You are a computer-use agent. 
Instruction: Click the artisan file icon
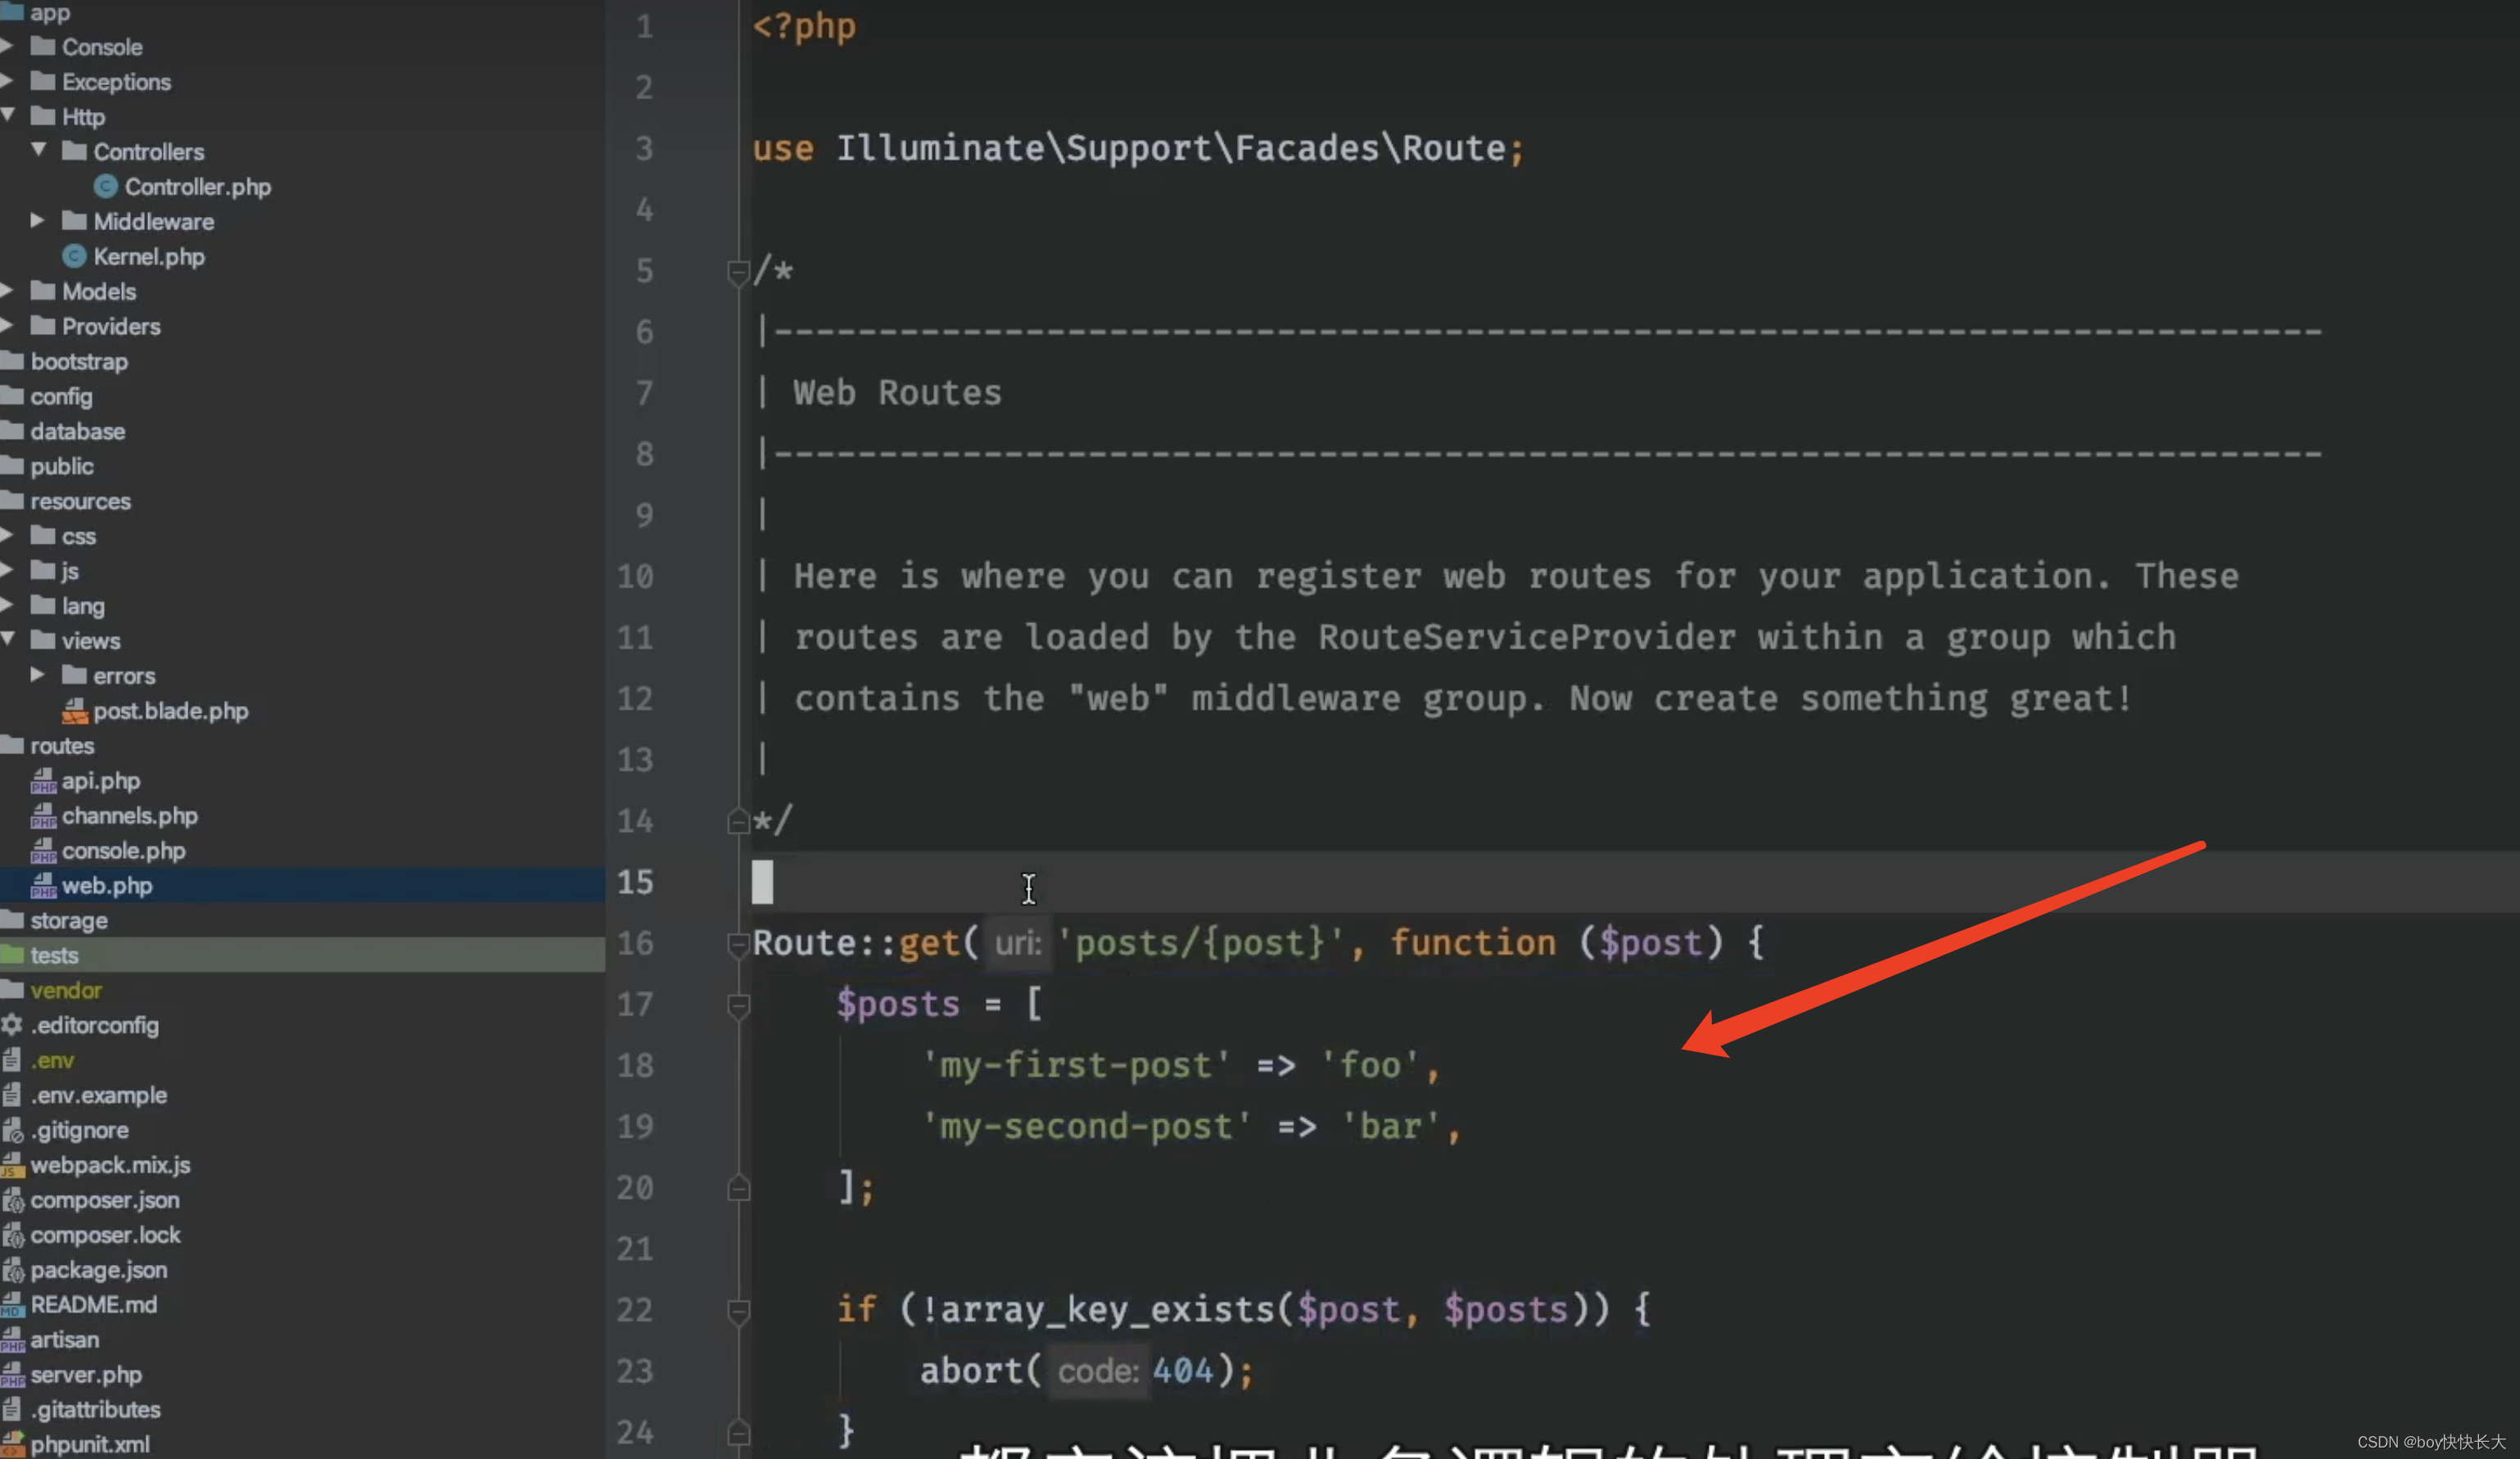pos(12,1339)
